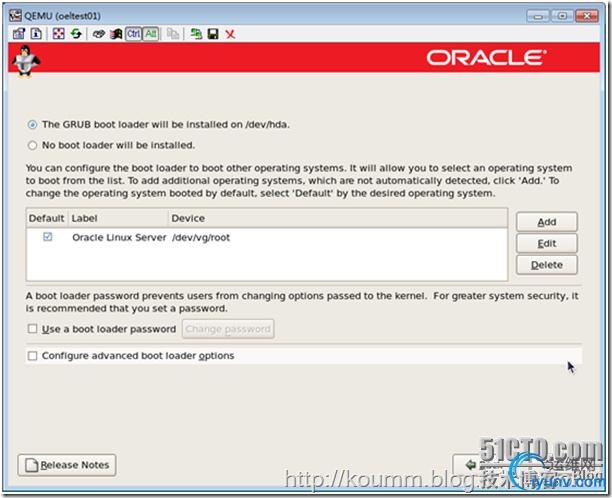Maximize the QEMU window
The height and width of the screenshot is (498, 612).
pos(562,16)
